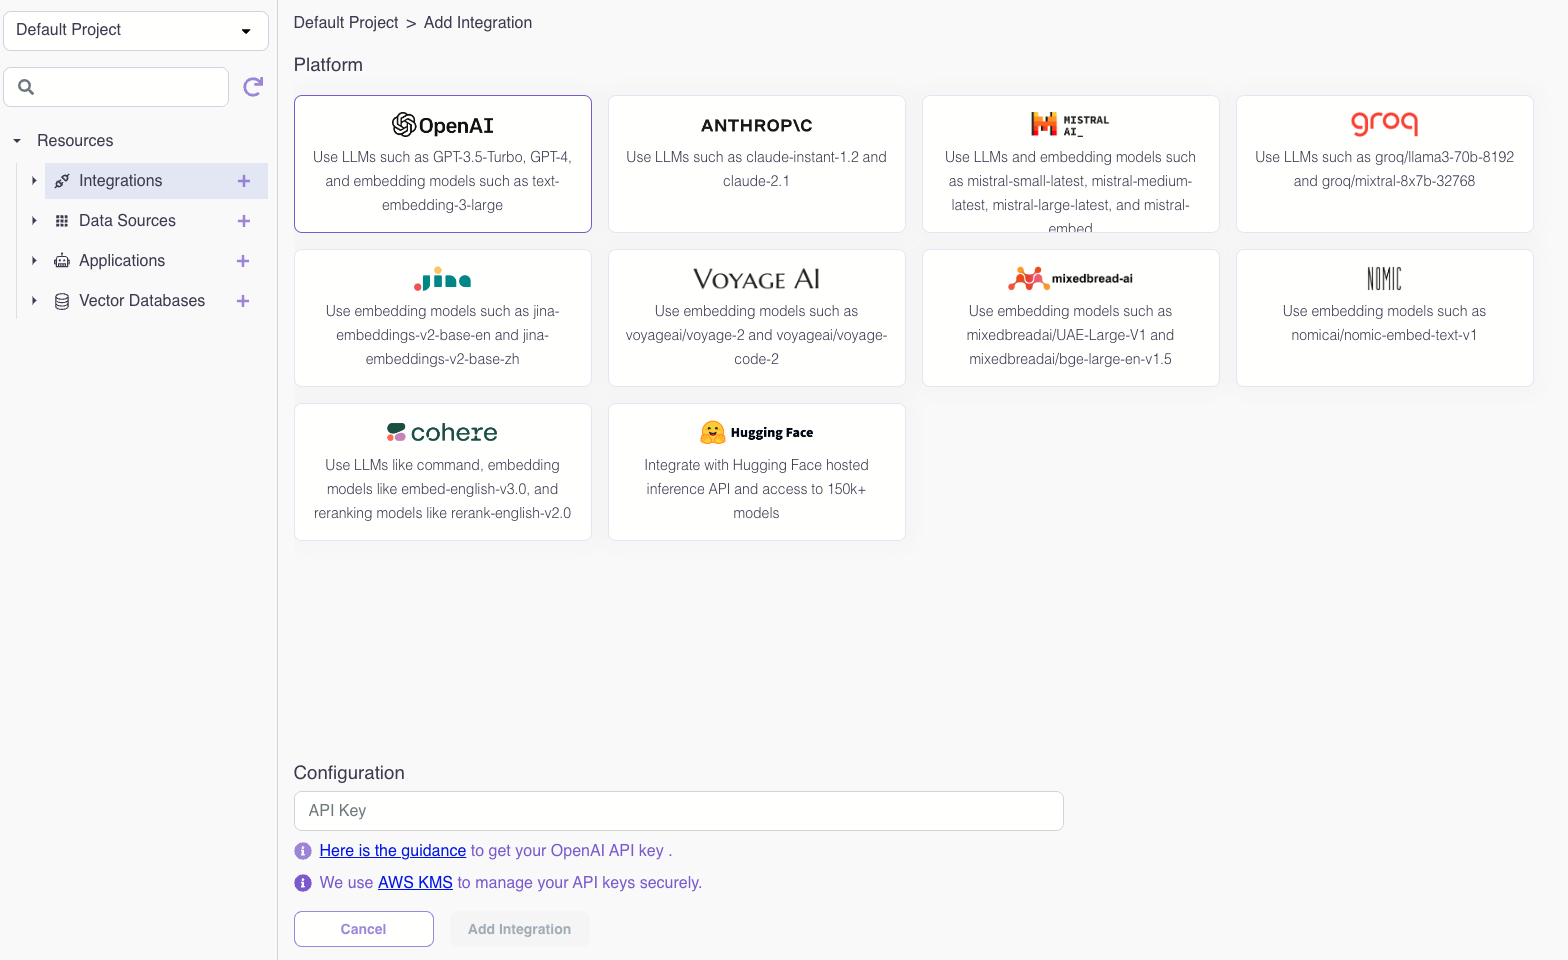Screen dimensions: 1568x960
Task: Choose the Cohere integration card
Action: coord(442,472)
